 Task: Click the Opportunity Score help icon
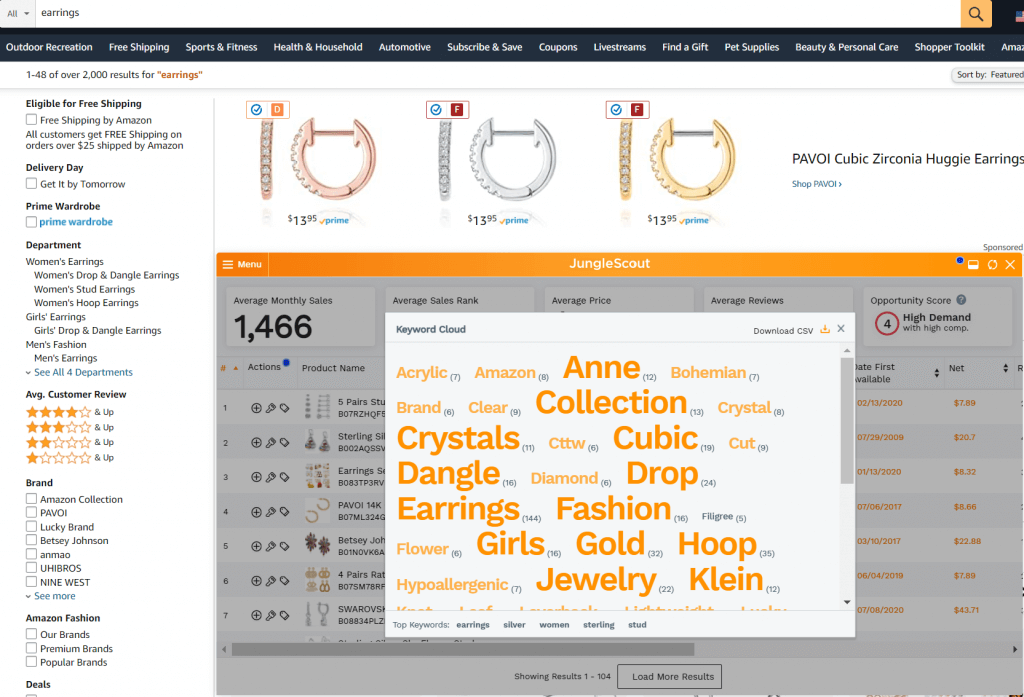[x=961, y=300]
